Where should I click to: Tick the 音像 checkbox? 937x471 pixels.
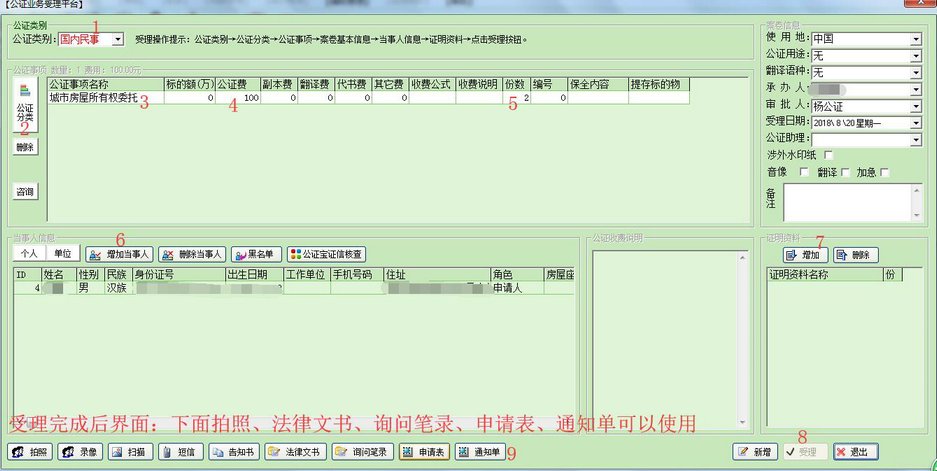click(x=804, y=173)
